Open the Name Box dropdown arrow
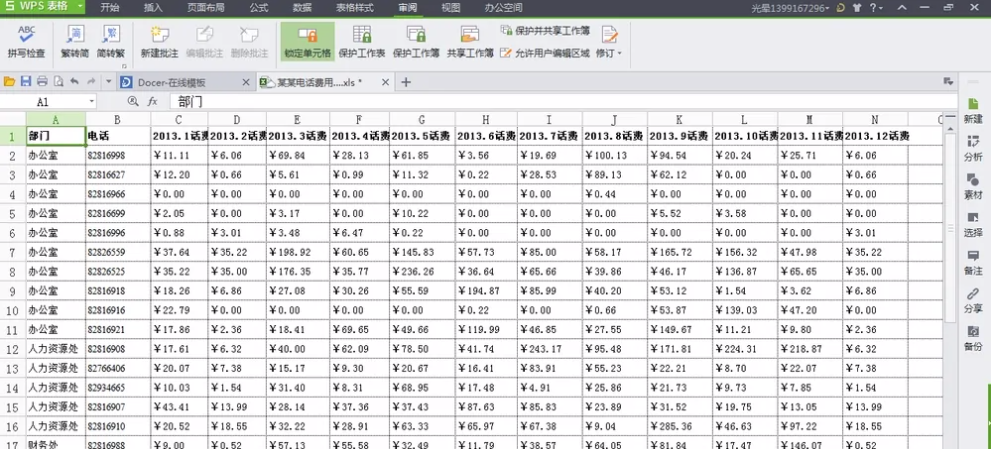The image size is (991, 449). [x=92, y=102]
